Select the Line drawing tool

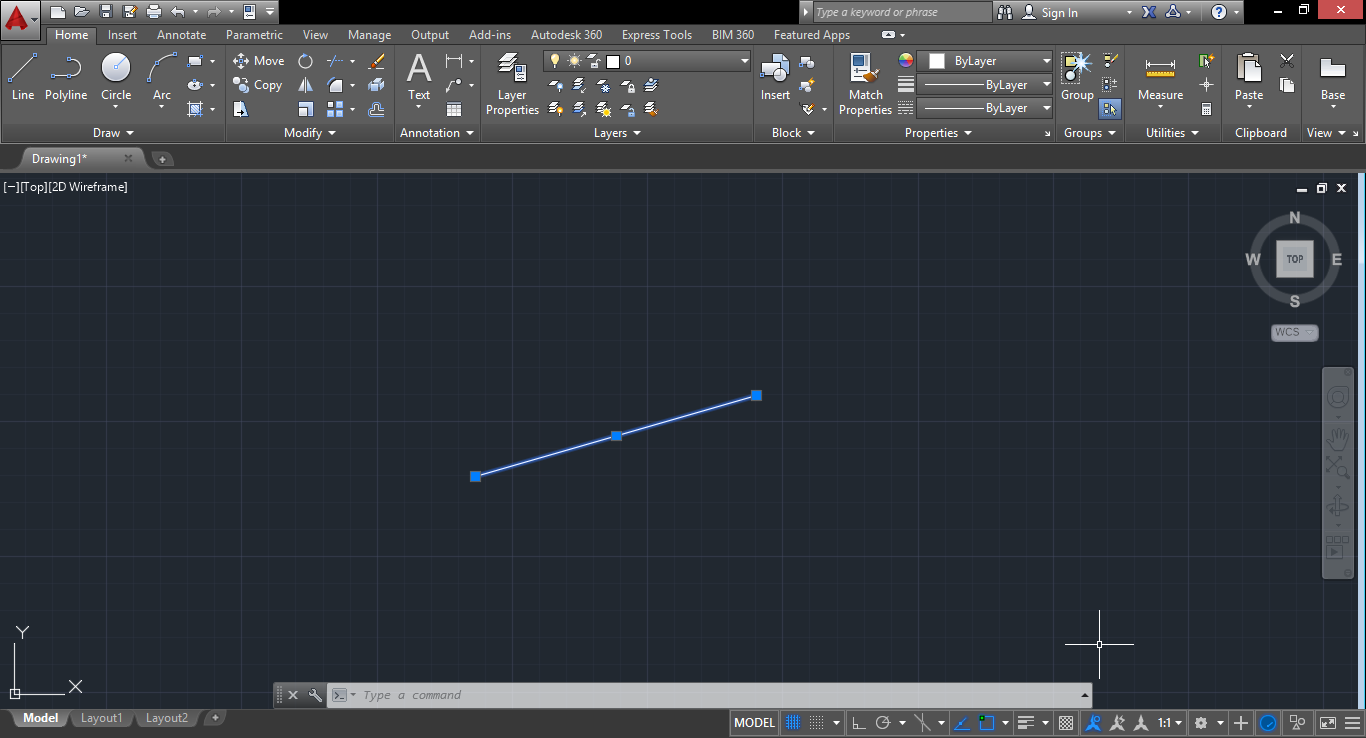(22, 77)
